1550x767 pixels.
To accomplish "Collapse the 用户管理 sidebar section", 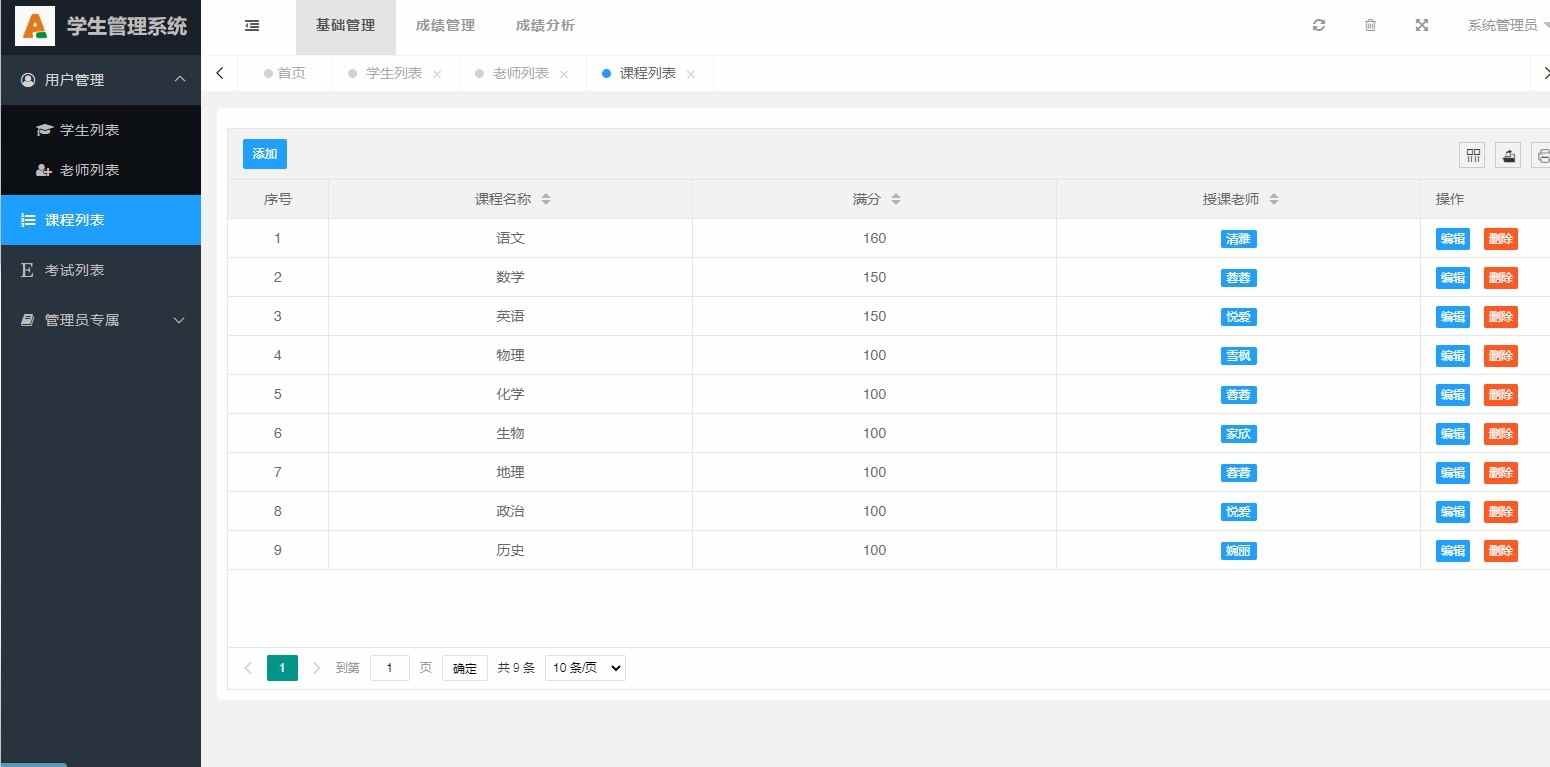I will pyautogui.click(x=180, y=80).
